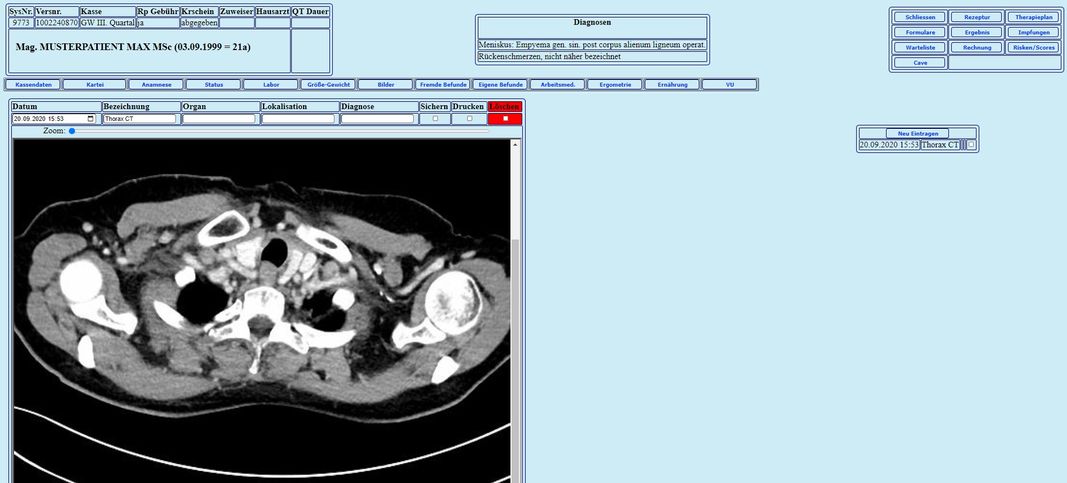Open Rezeptur from the action panel
The width and height of the screenshot is (1067, 483).
976,17
